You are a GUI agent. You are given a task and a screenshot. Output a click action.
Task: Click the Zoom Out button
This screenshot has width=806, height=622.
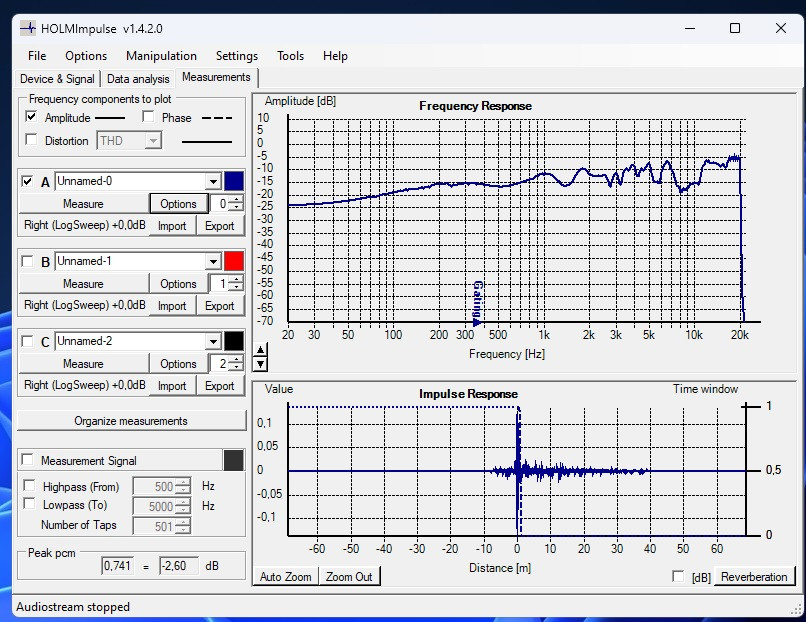[349, 577]
